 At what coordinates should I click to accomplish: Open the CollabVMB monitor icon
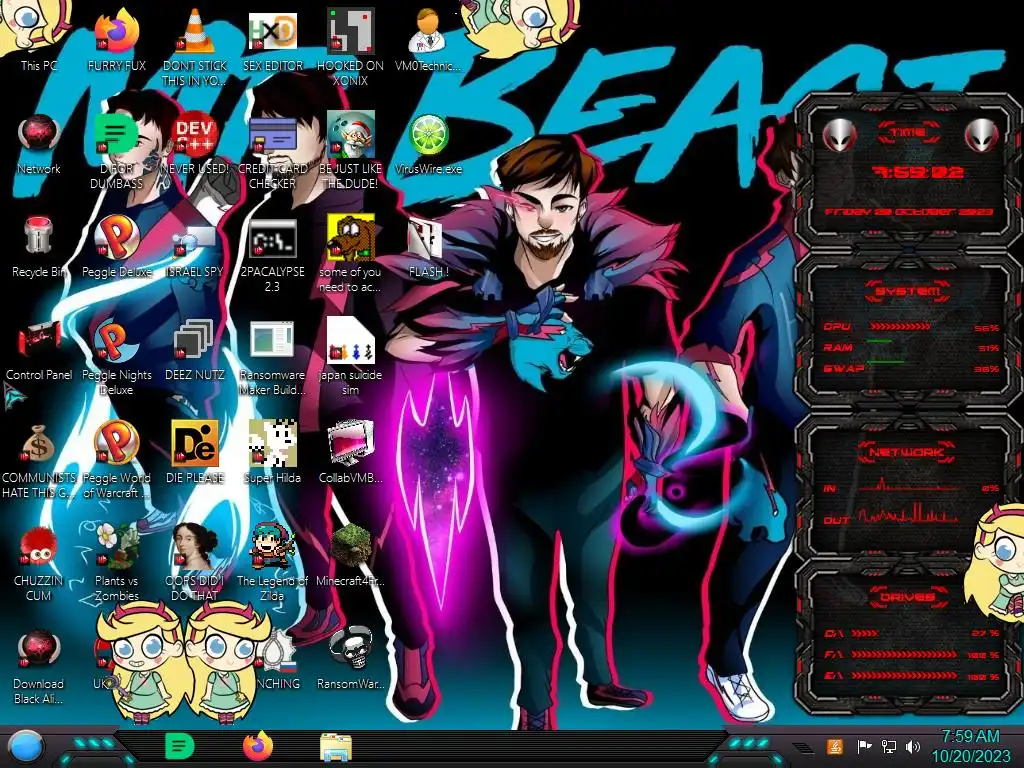point(351,452)
